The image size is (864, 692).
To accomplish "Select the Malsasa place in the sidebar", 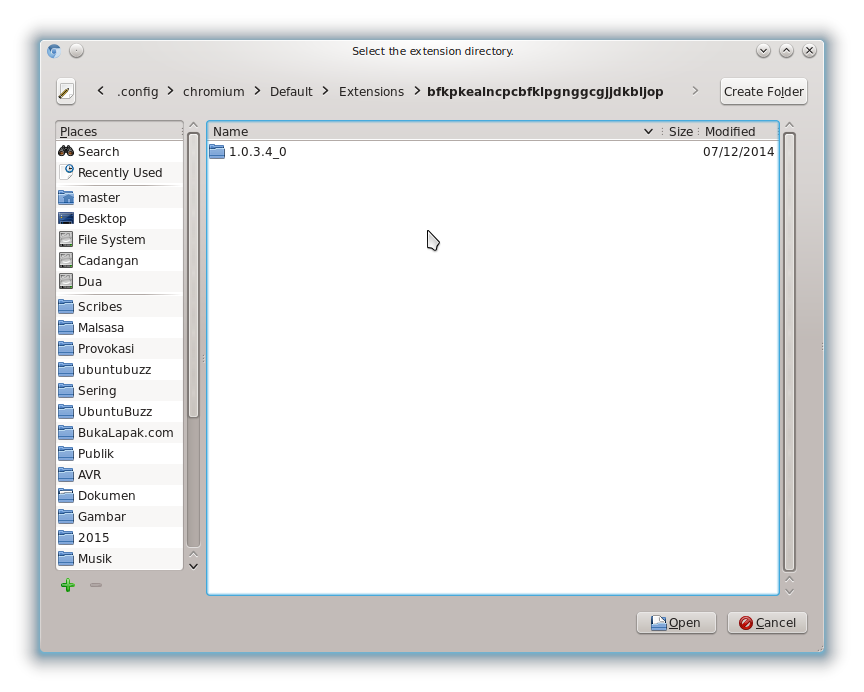I will pyautogui.click(x=100, y=327).
